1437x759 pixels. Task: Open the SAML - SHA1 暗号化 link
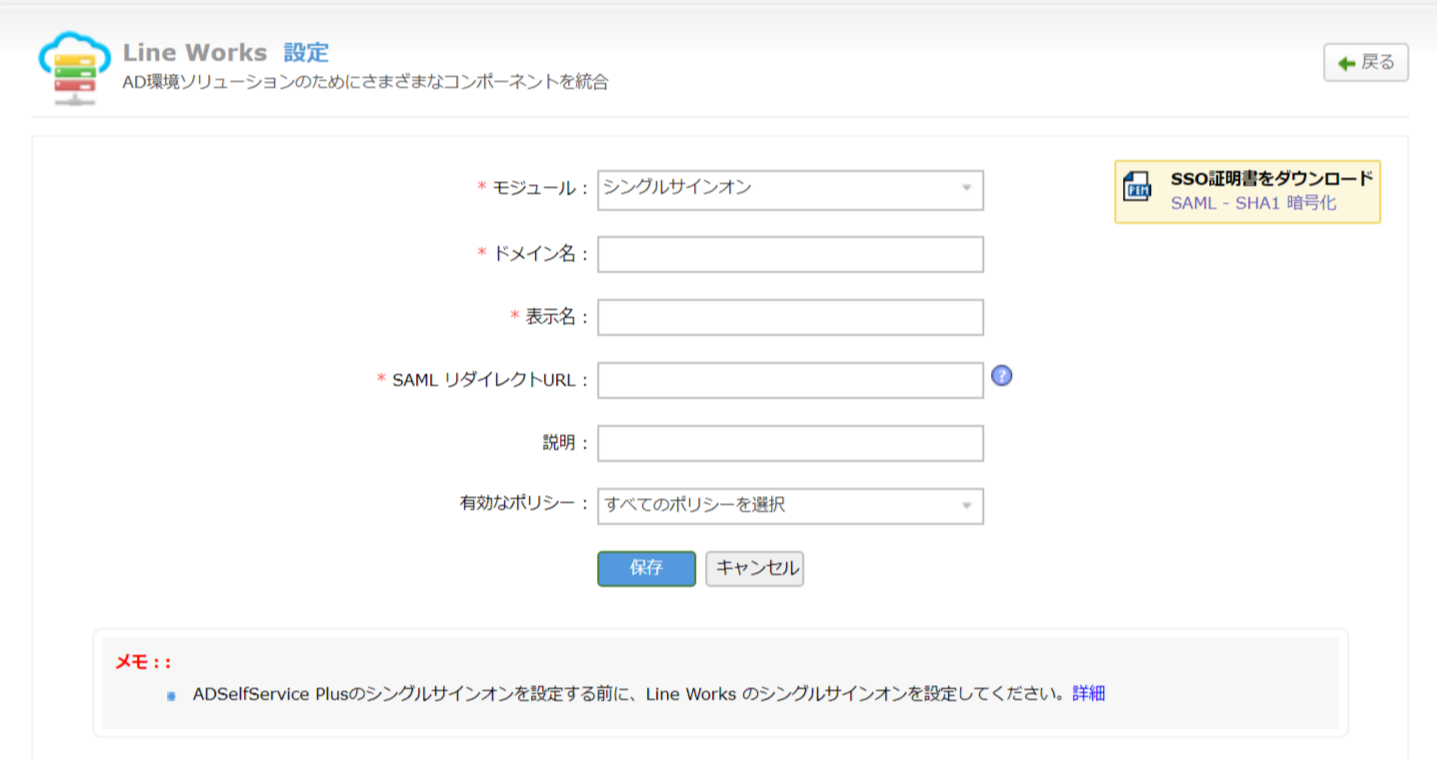(1253, 203)
